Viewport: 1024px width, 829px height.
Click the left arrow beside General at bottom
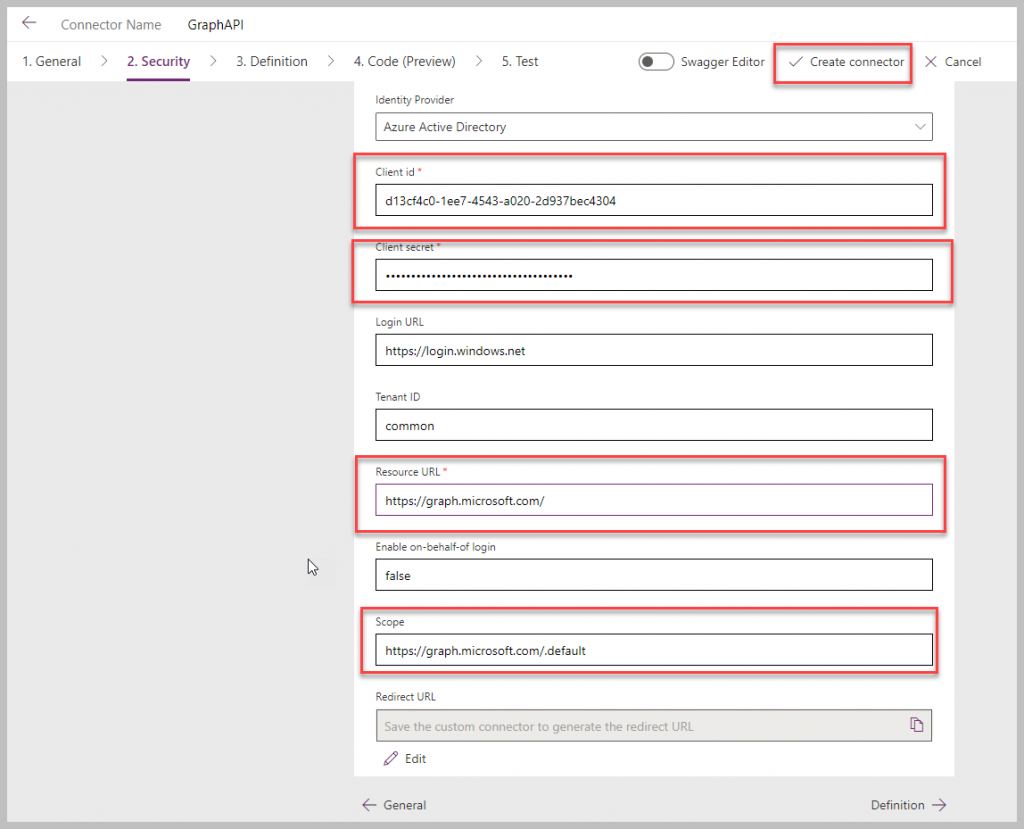tap(369, 805)
